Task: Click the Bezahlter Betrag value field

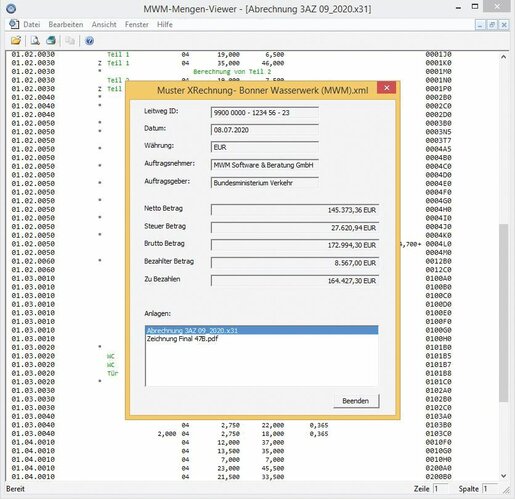Action: pos(295,263)
